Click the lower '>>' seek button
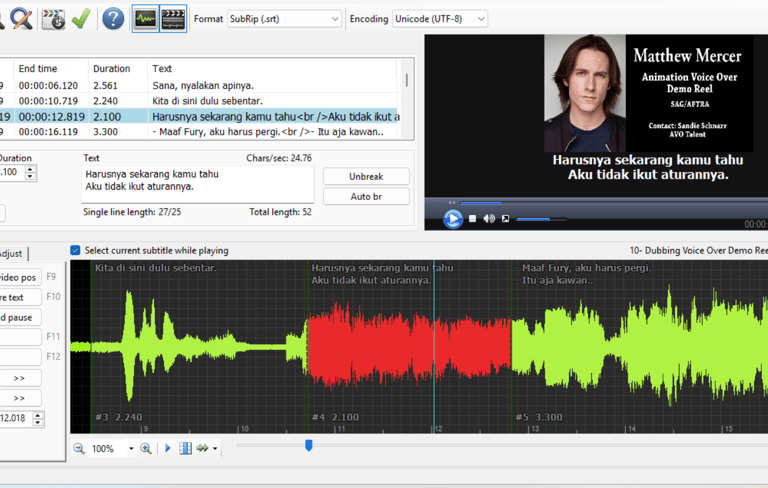This screenshot has width=768, height=488. coord(20,398)
